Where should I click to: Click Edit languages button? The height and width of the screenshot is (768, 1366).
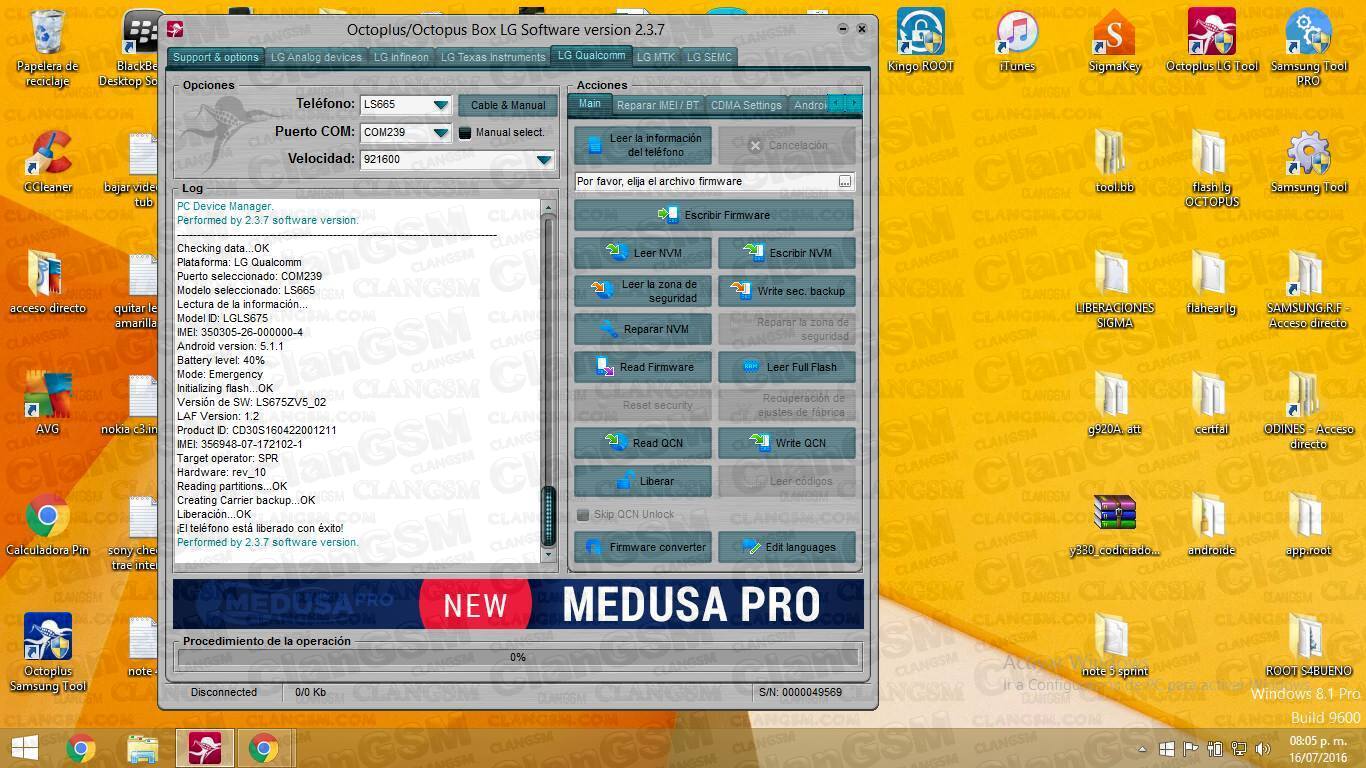[786, 547]
